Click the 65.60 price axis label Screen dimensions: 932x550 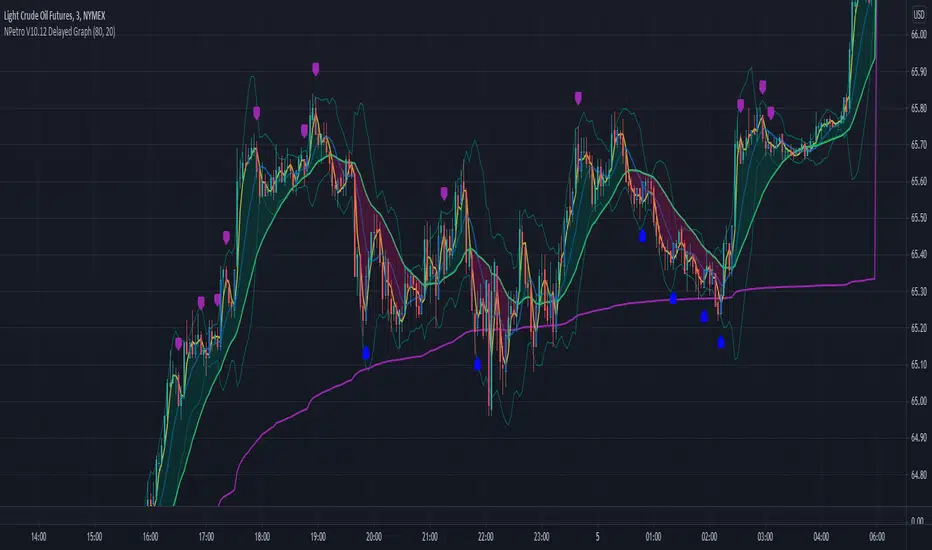(918, 181)
